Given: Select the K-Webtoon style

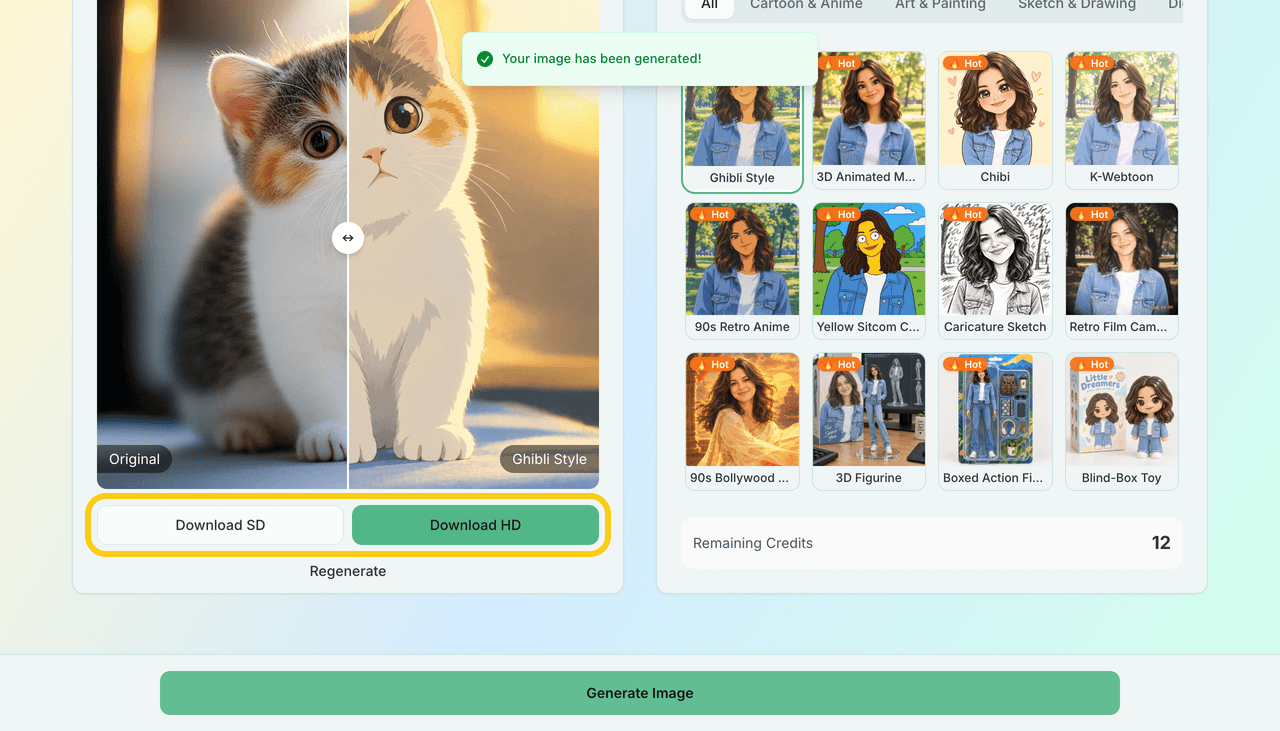Looking at the screenshot, I should pos(1122,120).
